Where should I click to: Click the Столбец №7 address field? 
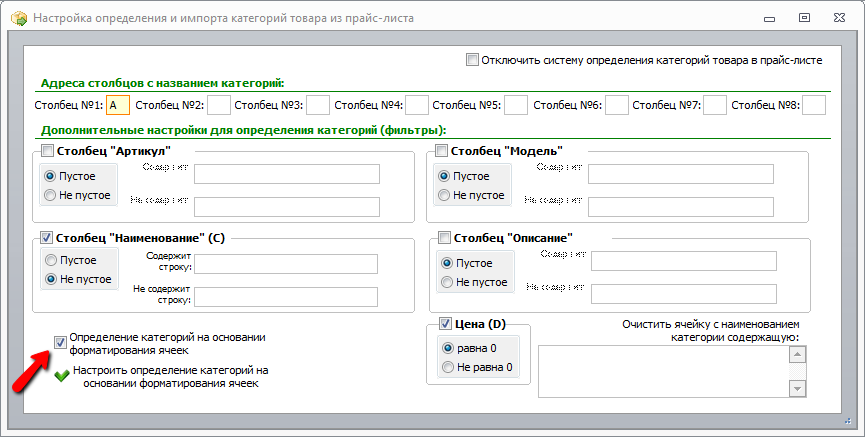pyautogui.click(x=715, y=105)
